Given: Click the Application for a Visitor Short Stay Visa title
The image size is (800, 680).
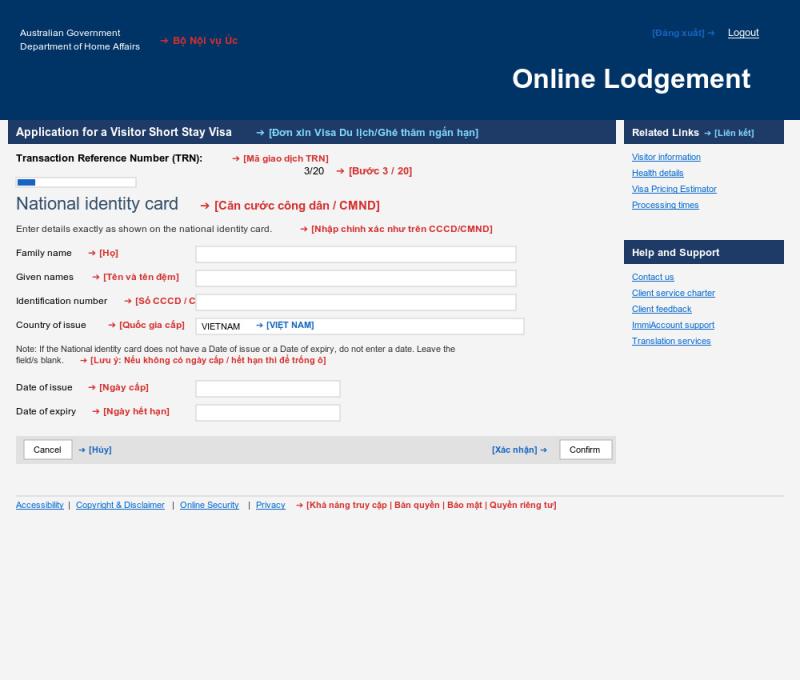Looking at the screenshot, I should click(123, 132).
